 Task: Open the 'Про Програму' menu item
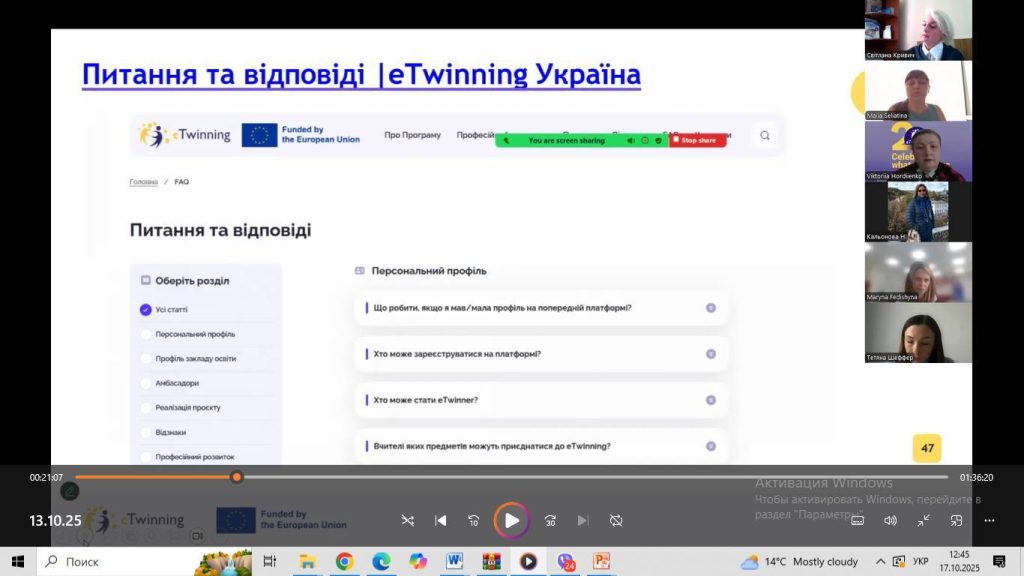[x=412, y=135]
